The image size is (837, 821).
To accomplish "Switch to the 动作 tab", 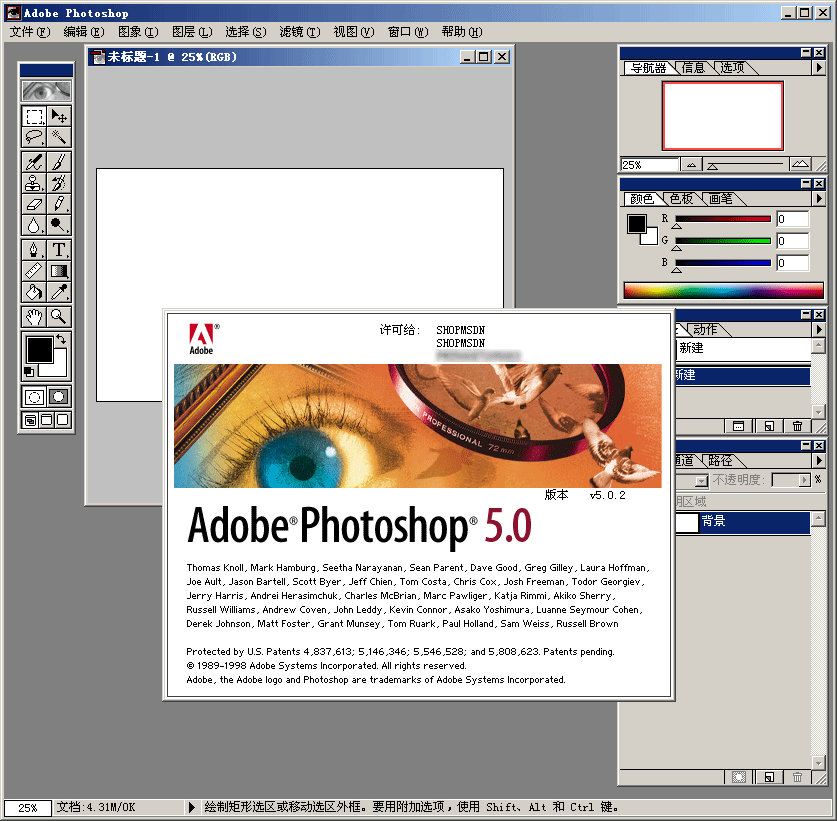I will (705, 330).
